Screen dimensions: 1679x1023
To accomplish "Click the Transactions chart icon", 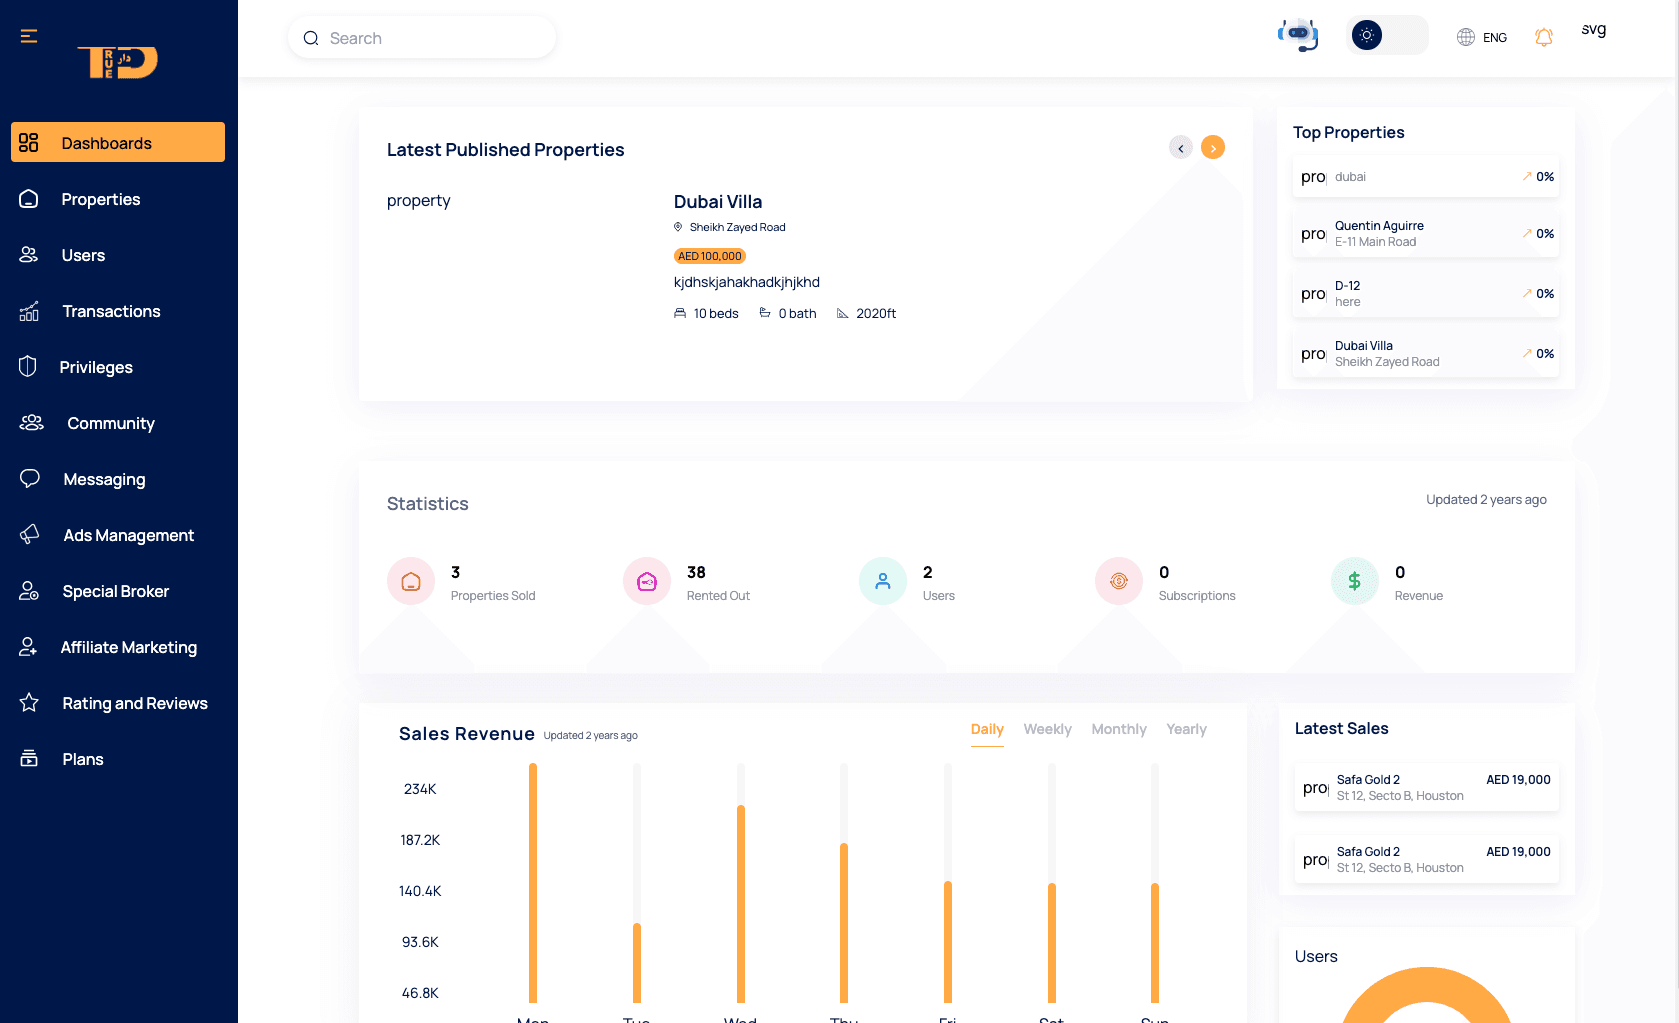I will click(x=29, y=311).
